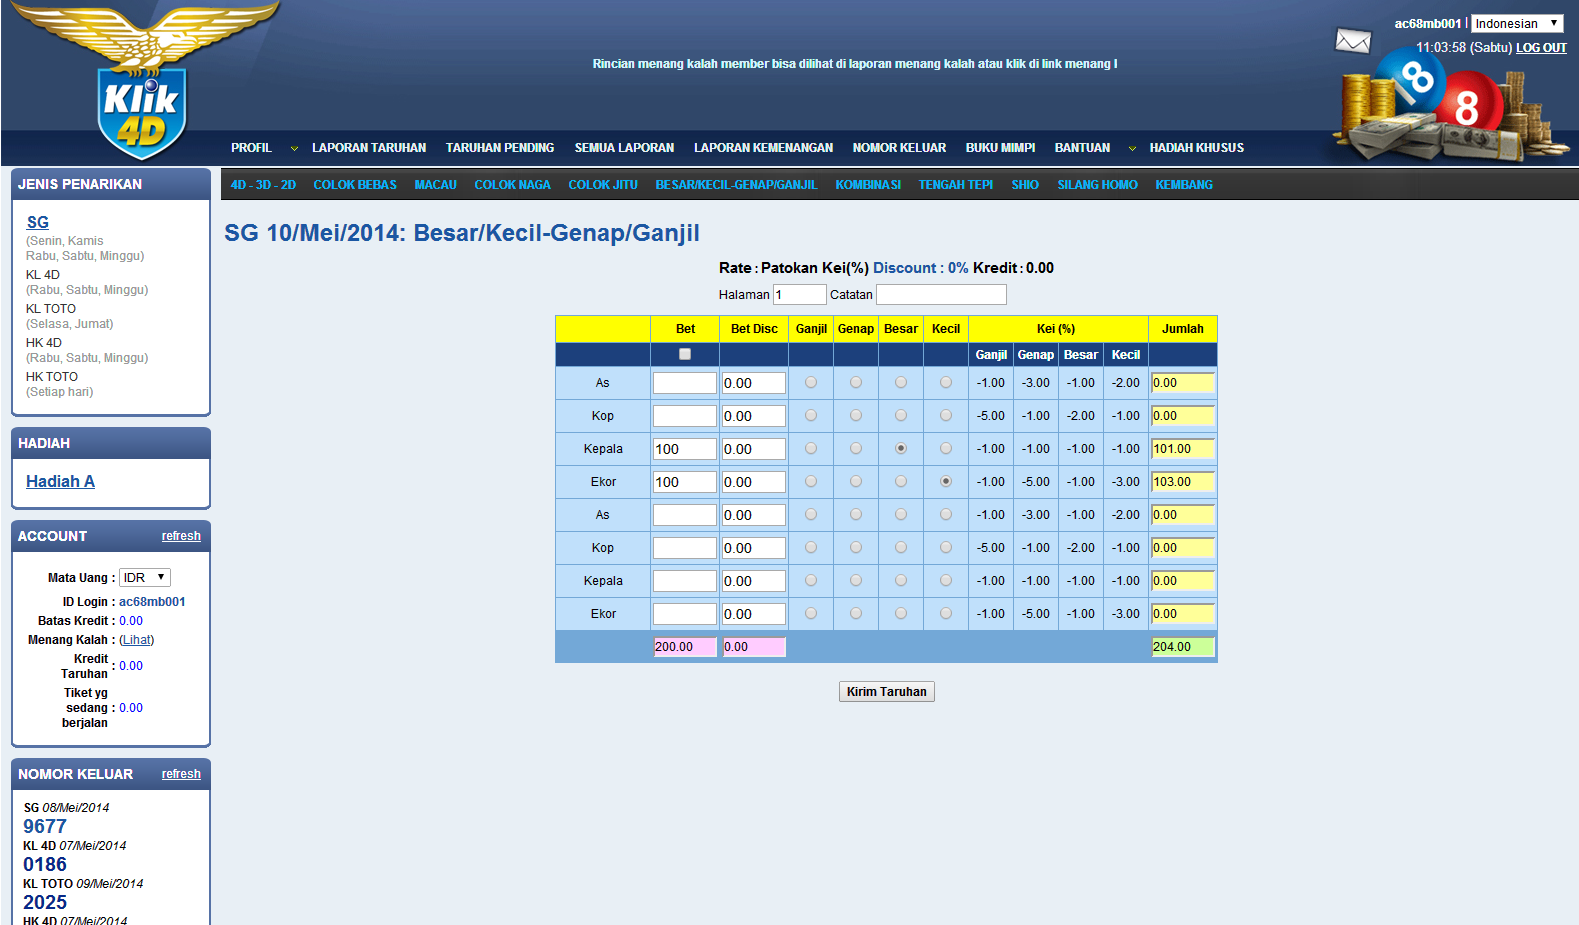Viewport: 1579px width, 925px height.
Task: Open the Mata Uang IDR dropdown
Action: [x=145, y=578]
